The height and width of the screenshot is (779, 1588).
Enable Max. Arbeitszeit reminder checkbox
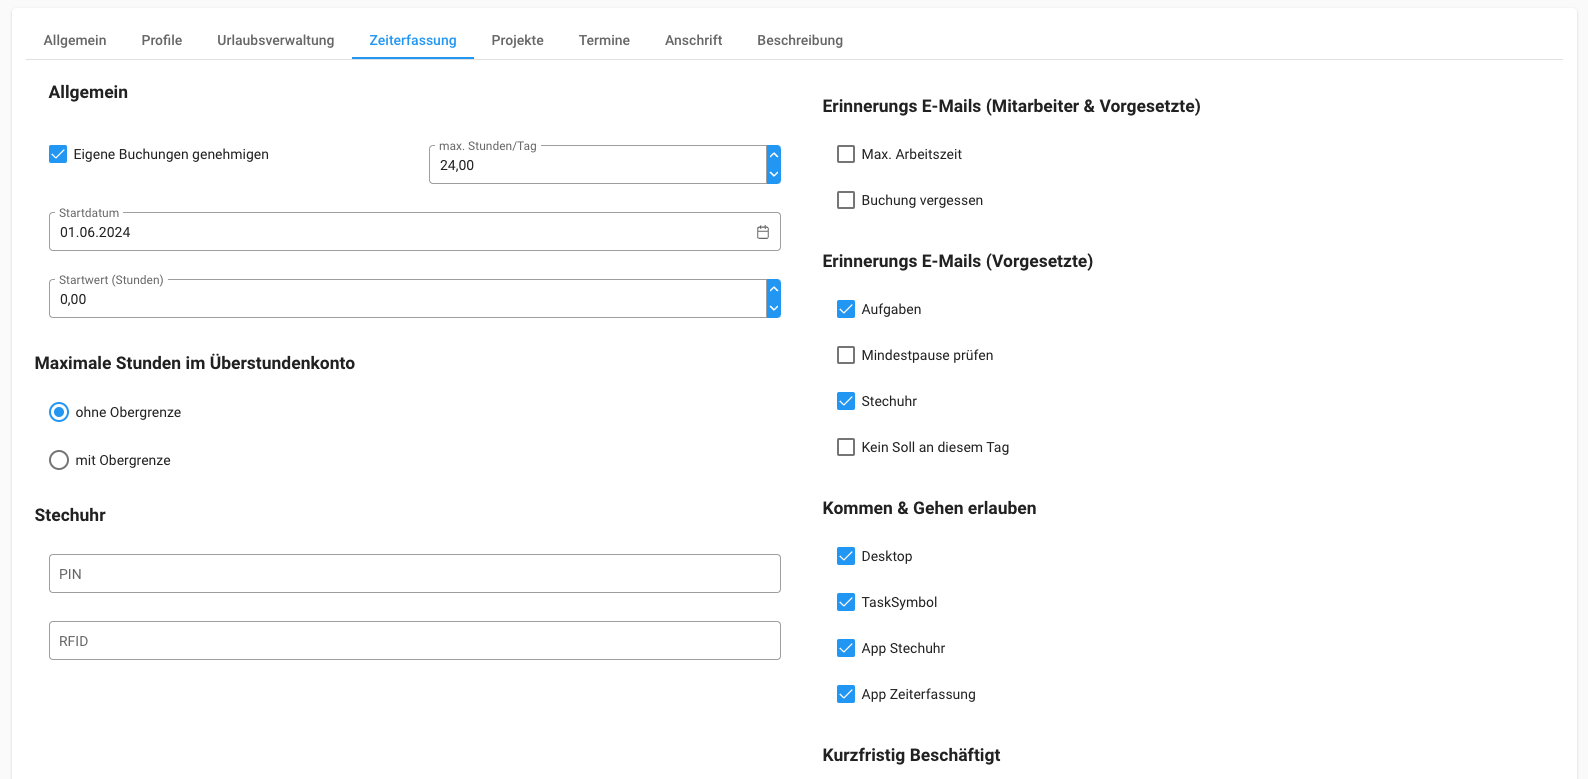[x=846, y=154]
